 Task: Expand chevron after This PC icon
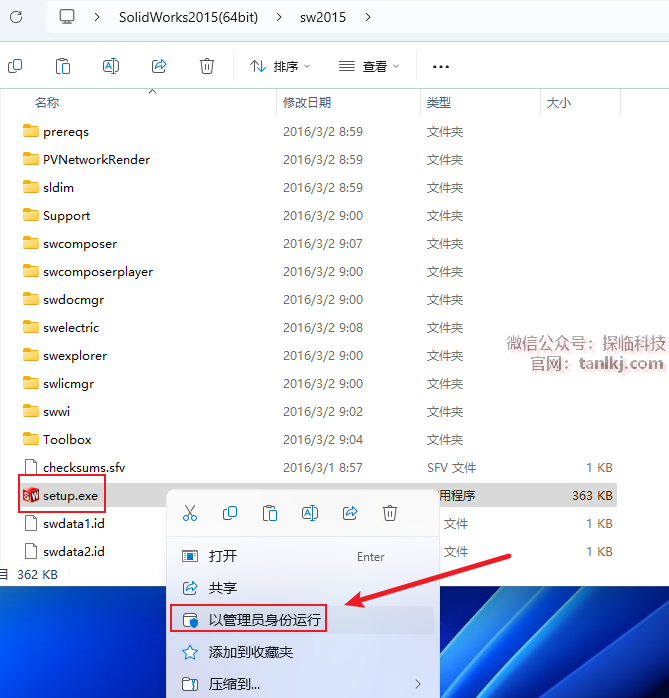(97, 17)
